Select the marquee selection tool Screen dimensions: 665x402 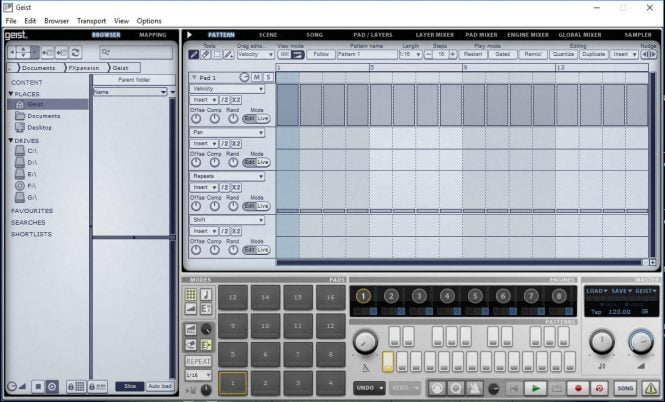[x=217, y=54]
